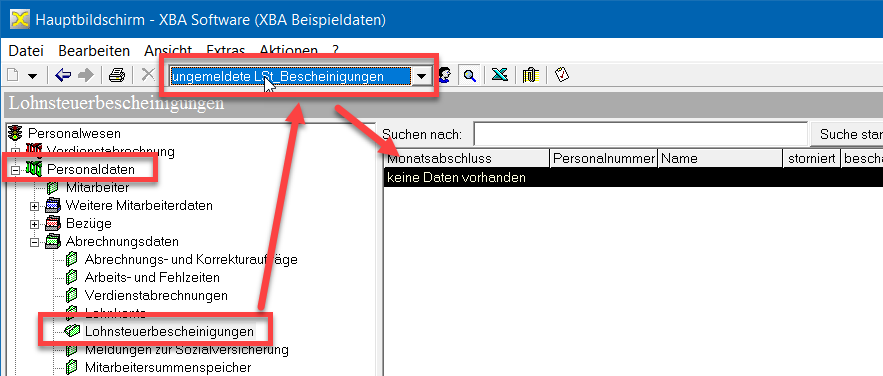Click the book icon beside Meldungen zur Sozialversicherung
The image size is (883, 376).
[x=72, y=350]
